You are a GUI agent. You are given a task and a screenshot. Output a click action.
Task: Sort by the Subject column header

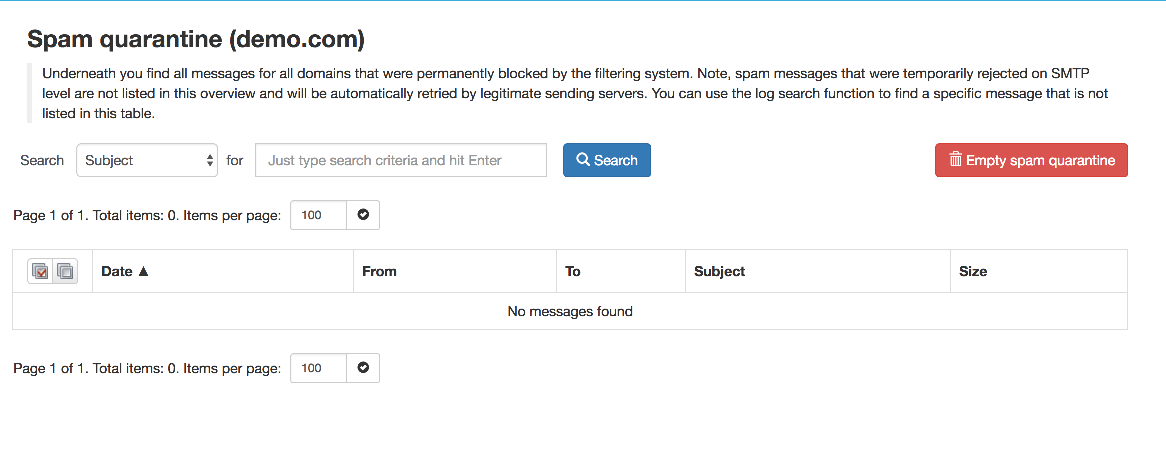coord(719,271)
